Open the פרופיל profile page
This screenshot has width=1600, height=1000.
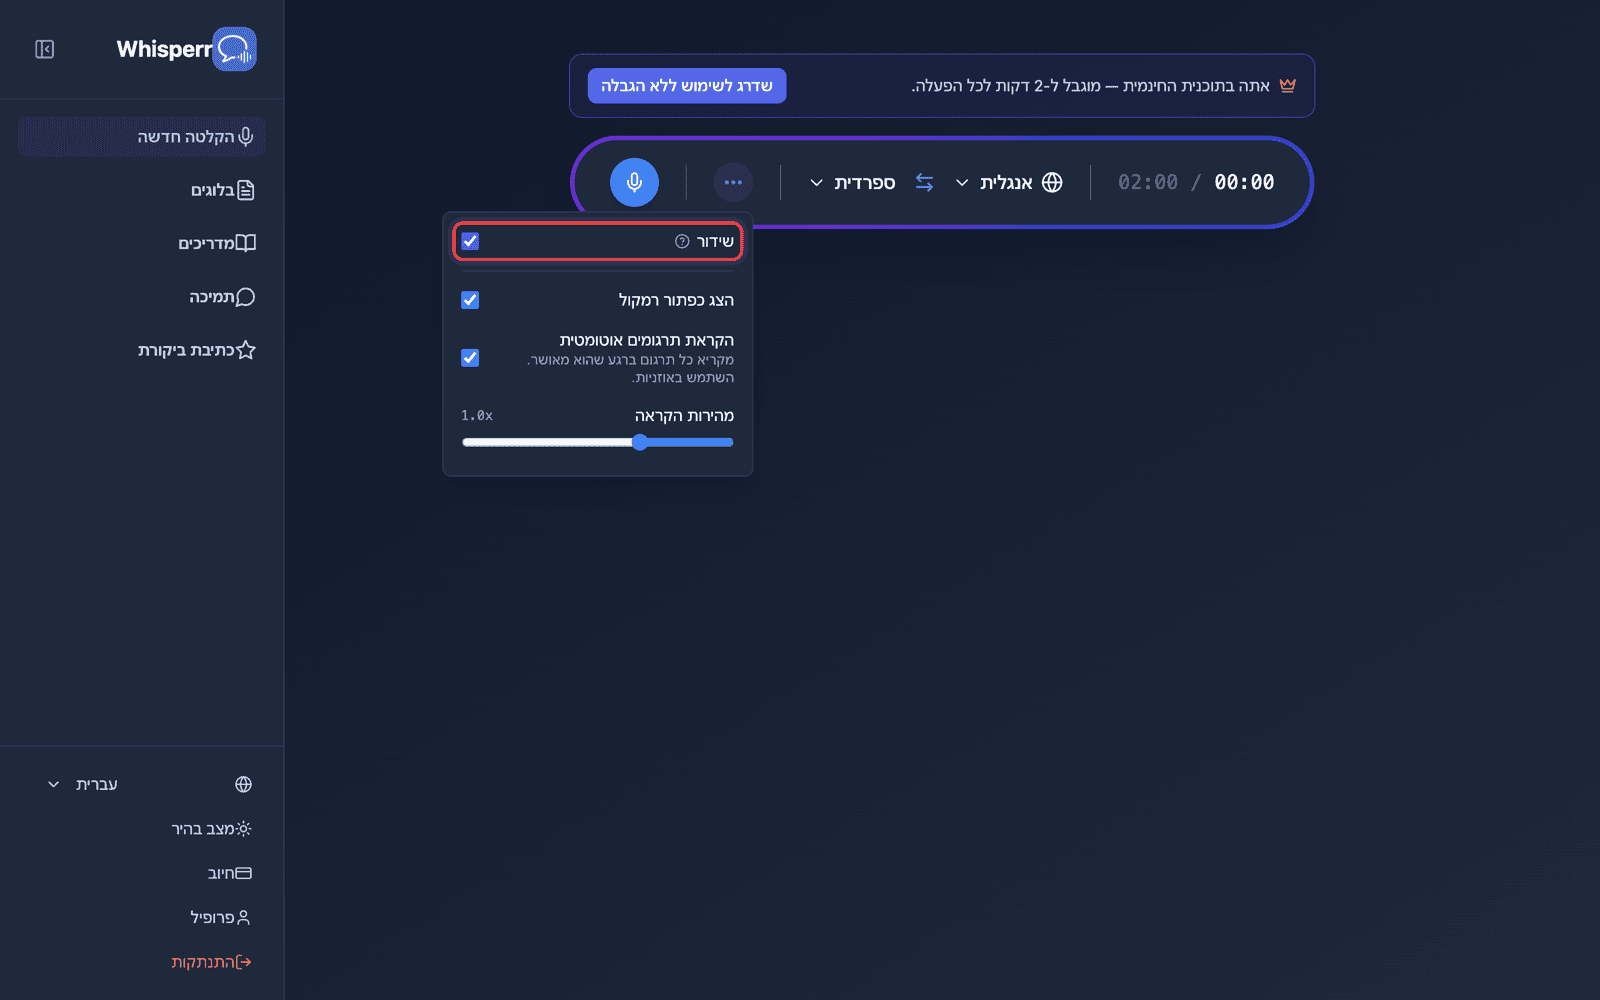pos(142,917)
